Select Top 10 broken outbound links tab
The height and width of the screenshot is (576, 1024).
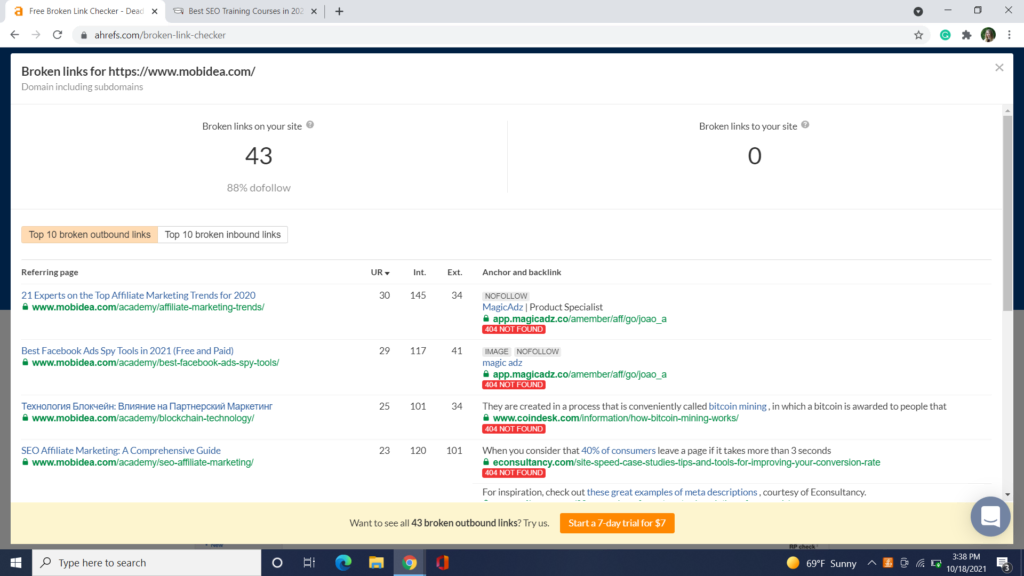[x=89, y=234]
